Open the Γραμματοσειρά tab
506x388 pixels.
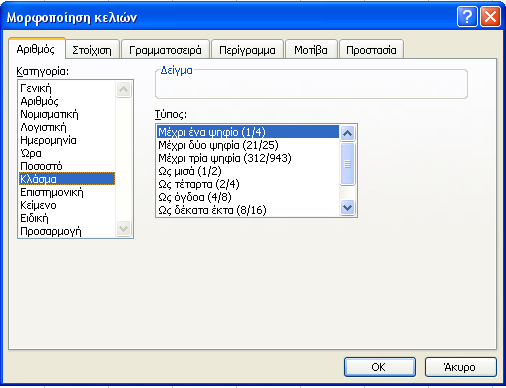[165, 50]
